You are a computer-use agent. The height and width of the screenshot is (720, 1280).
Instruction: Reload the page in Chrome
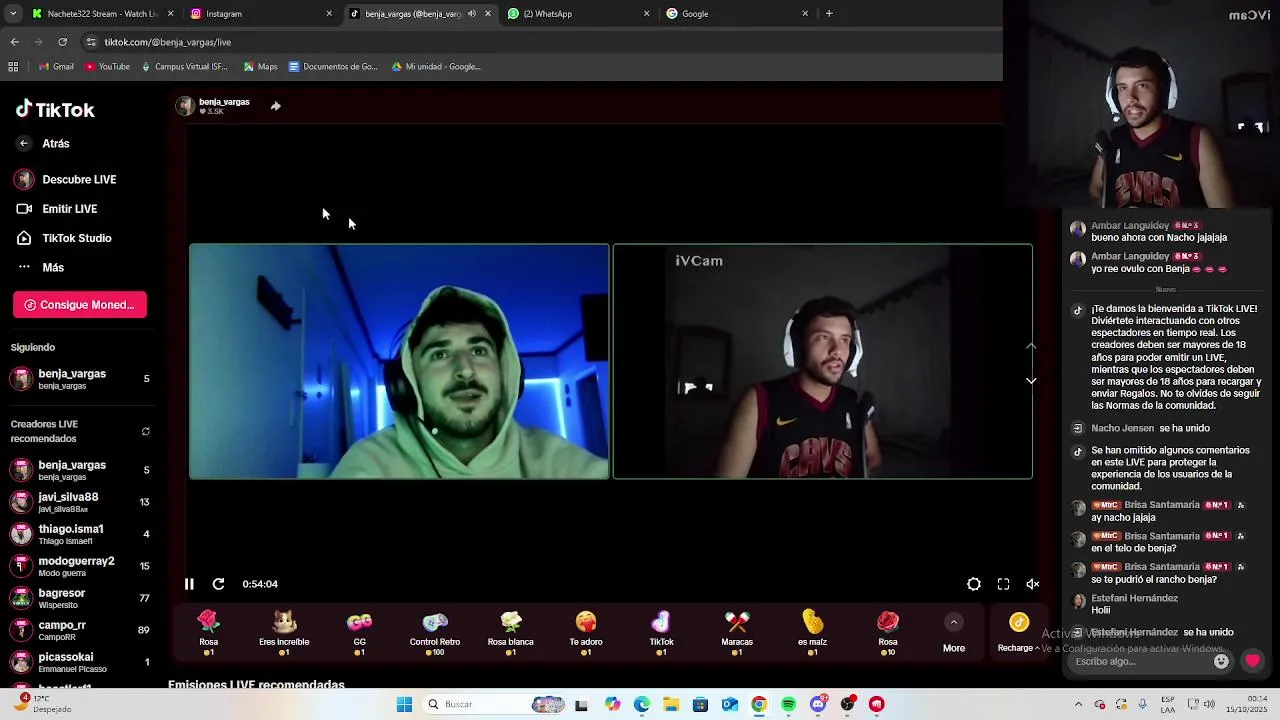pyautogui.click(x=62, y=42)
